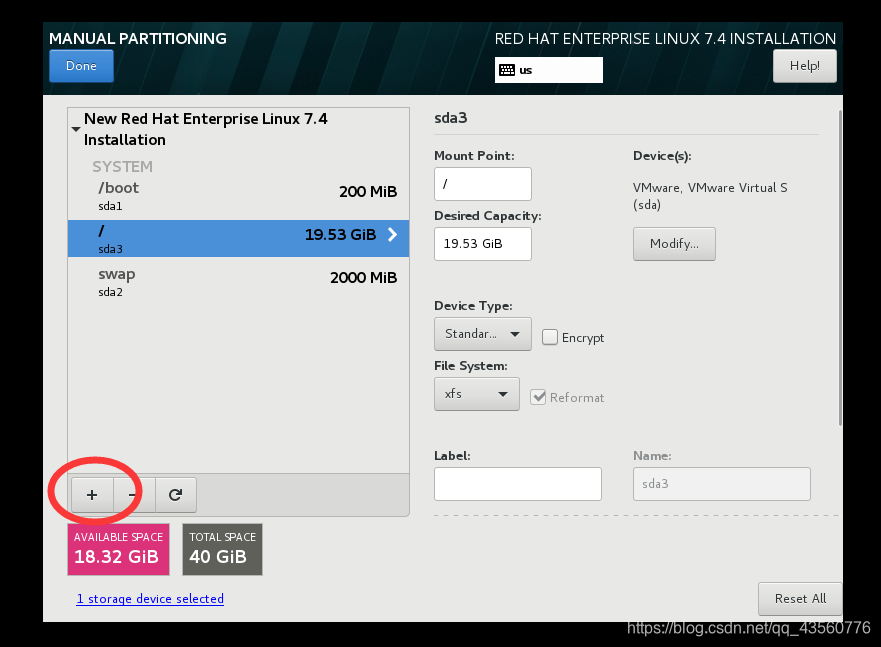The width and height of the screenshot is (881, 647).
Task: Toggle the Reformat checkbox
Action: point(538,397)
